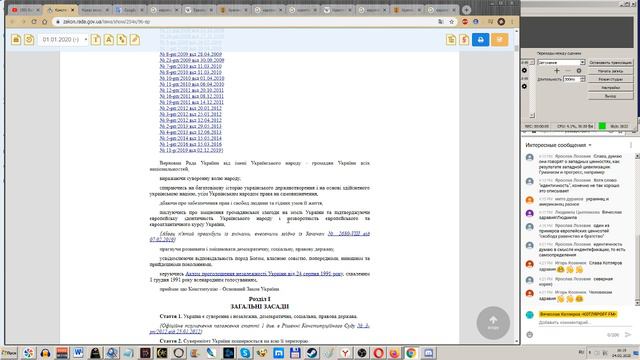The image size is (640, 360).
Task: Open a new browser tab with plus button
Action: pyautogui.click(x=466, y=9)
